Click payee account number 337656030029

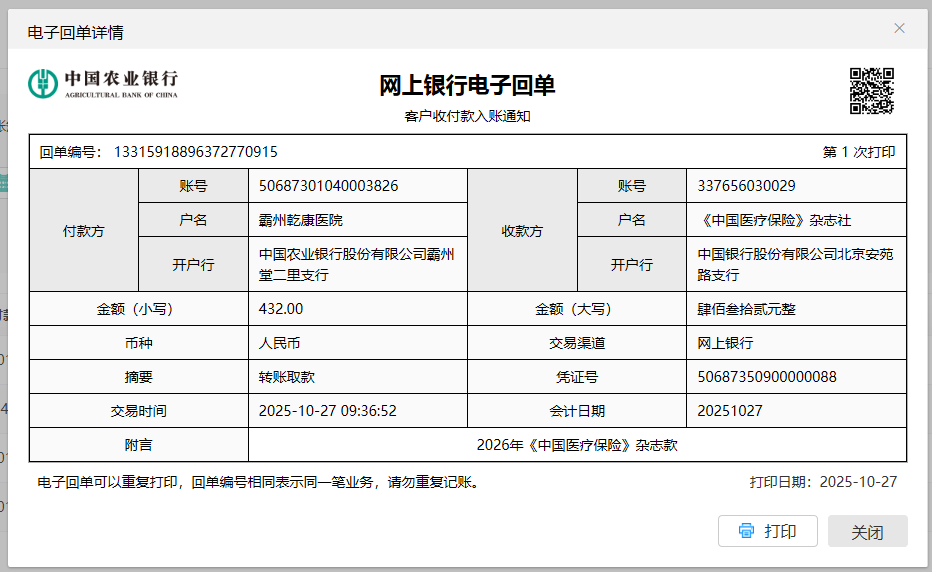tap(746, 186)
